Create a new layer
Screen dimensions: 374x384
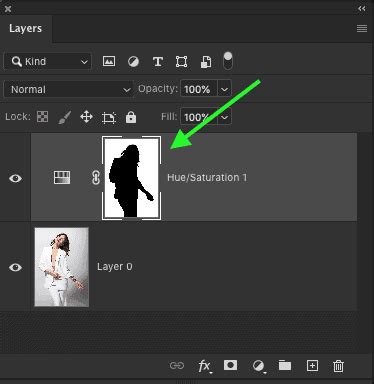312,366
